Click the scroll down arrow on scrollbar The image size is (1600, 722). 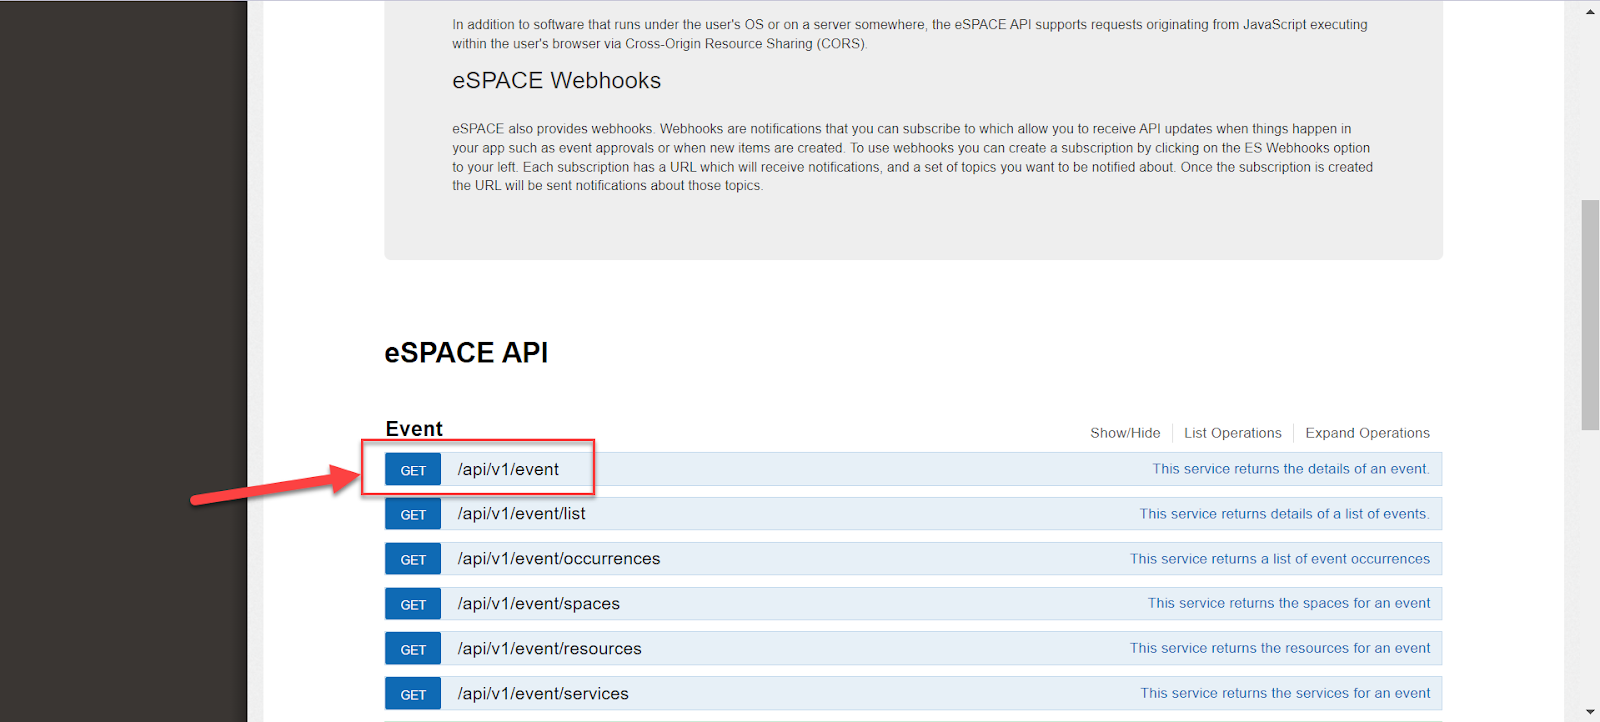coord(1590,711)
